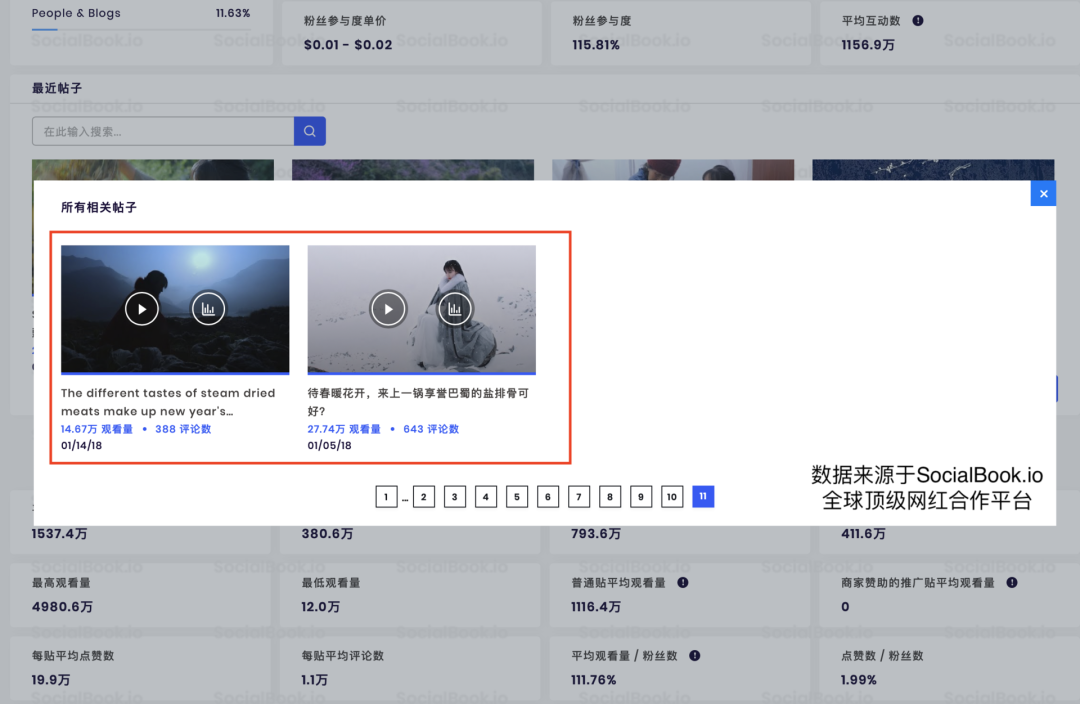Click the blue search magnifier icon
Screen dimensions: 1080x704
[309, 131]
